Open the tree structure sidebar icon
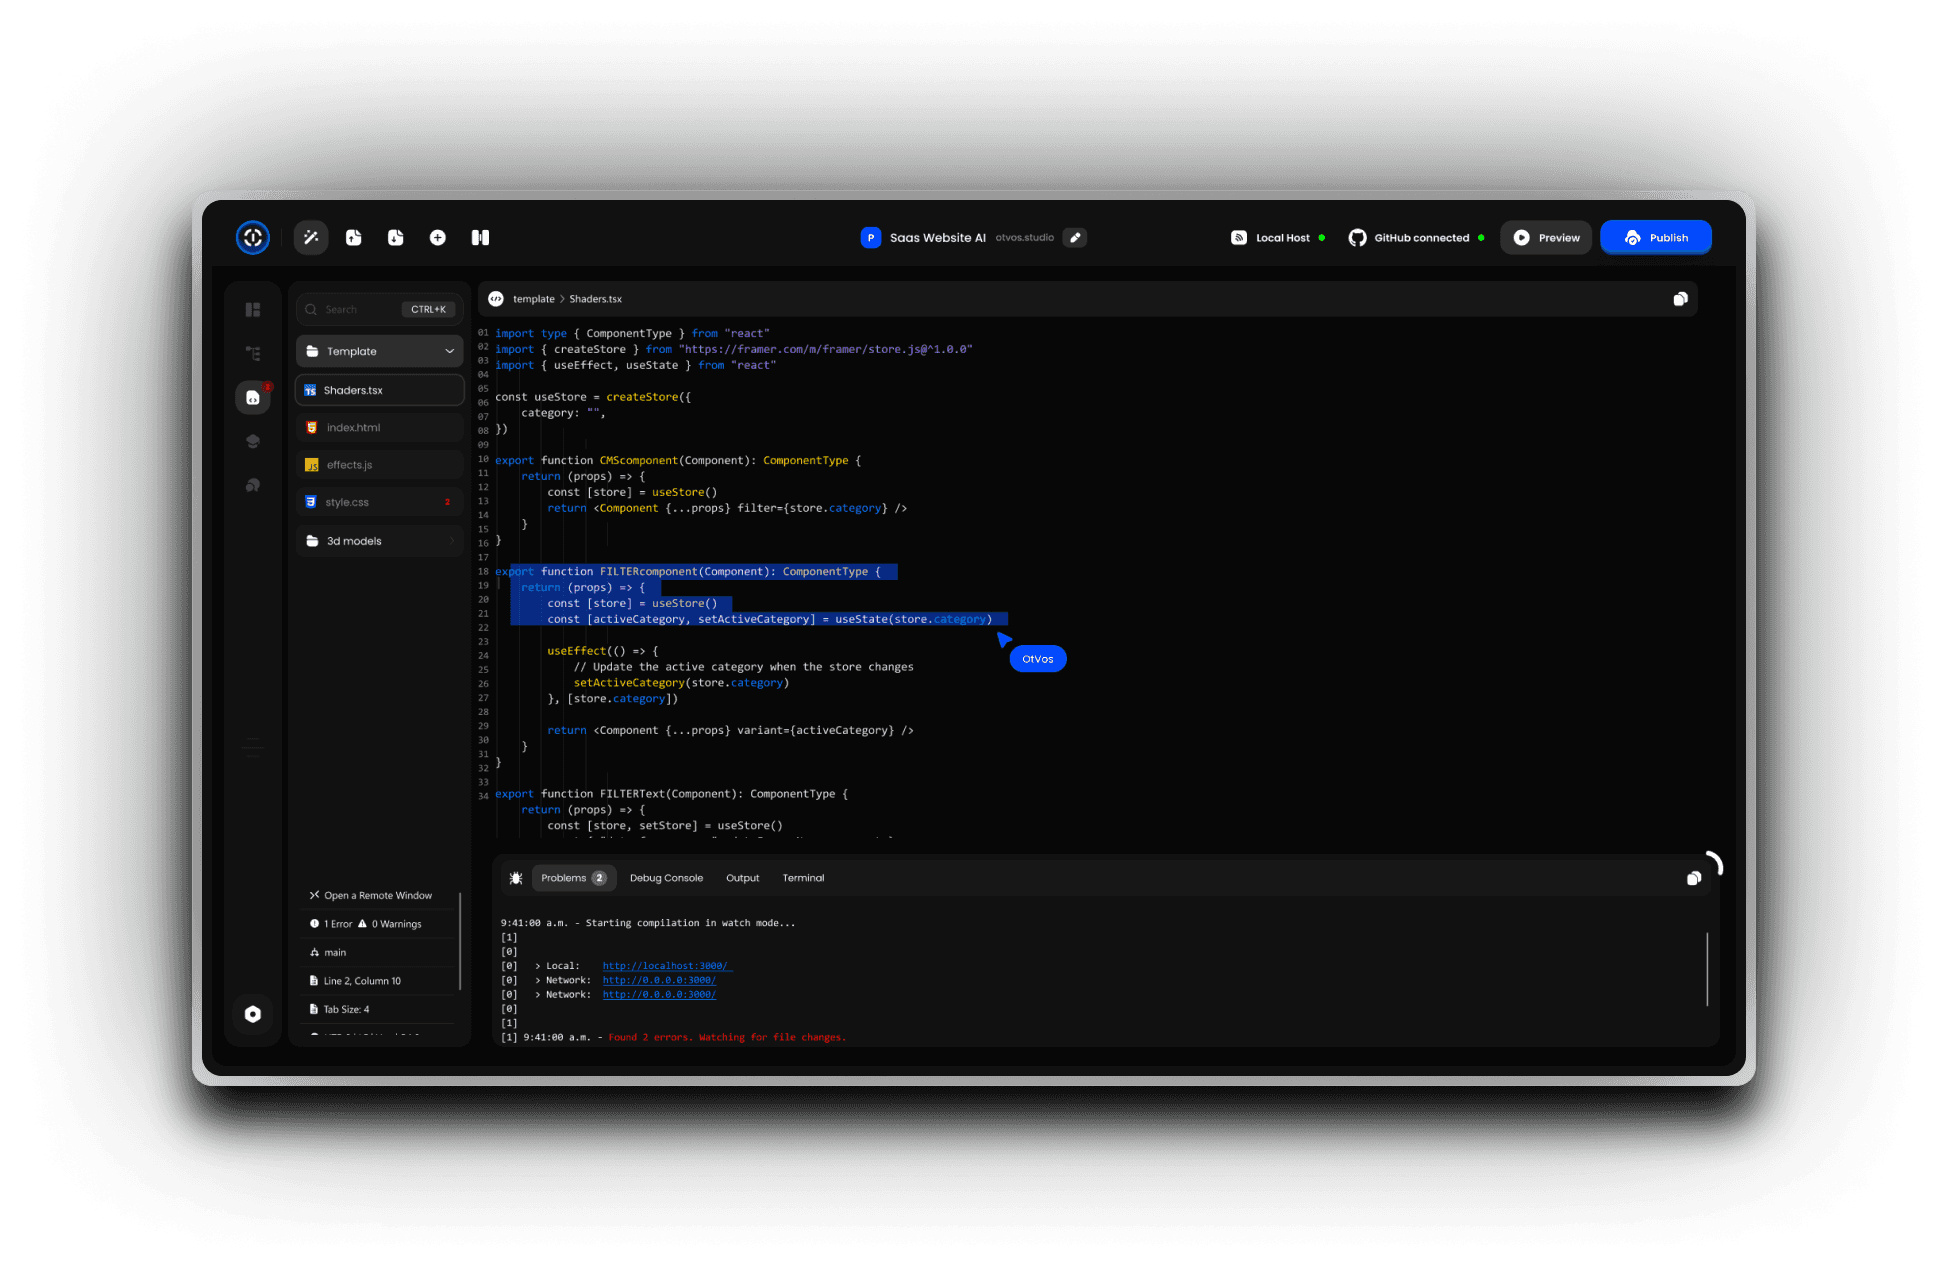This screenshot has width=1940, height=1272. [x=253, y=354]
